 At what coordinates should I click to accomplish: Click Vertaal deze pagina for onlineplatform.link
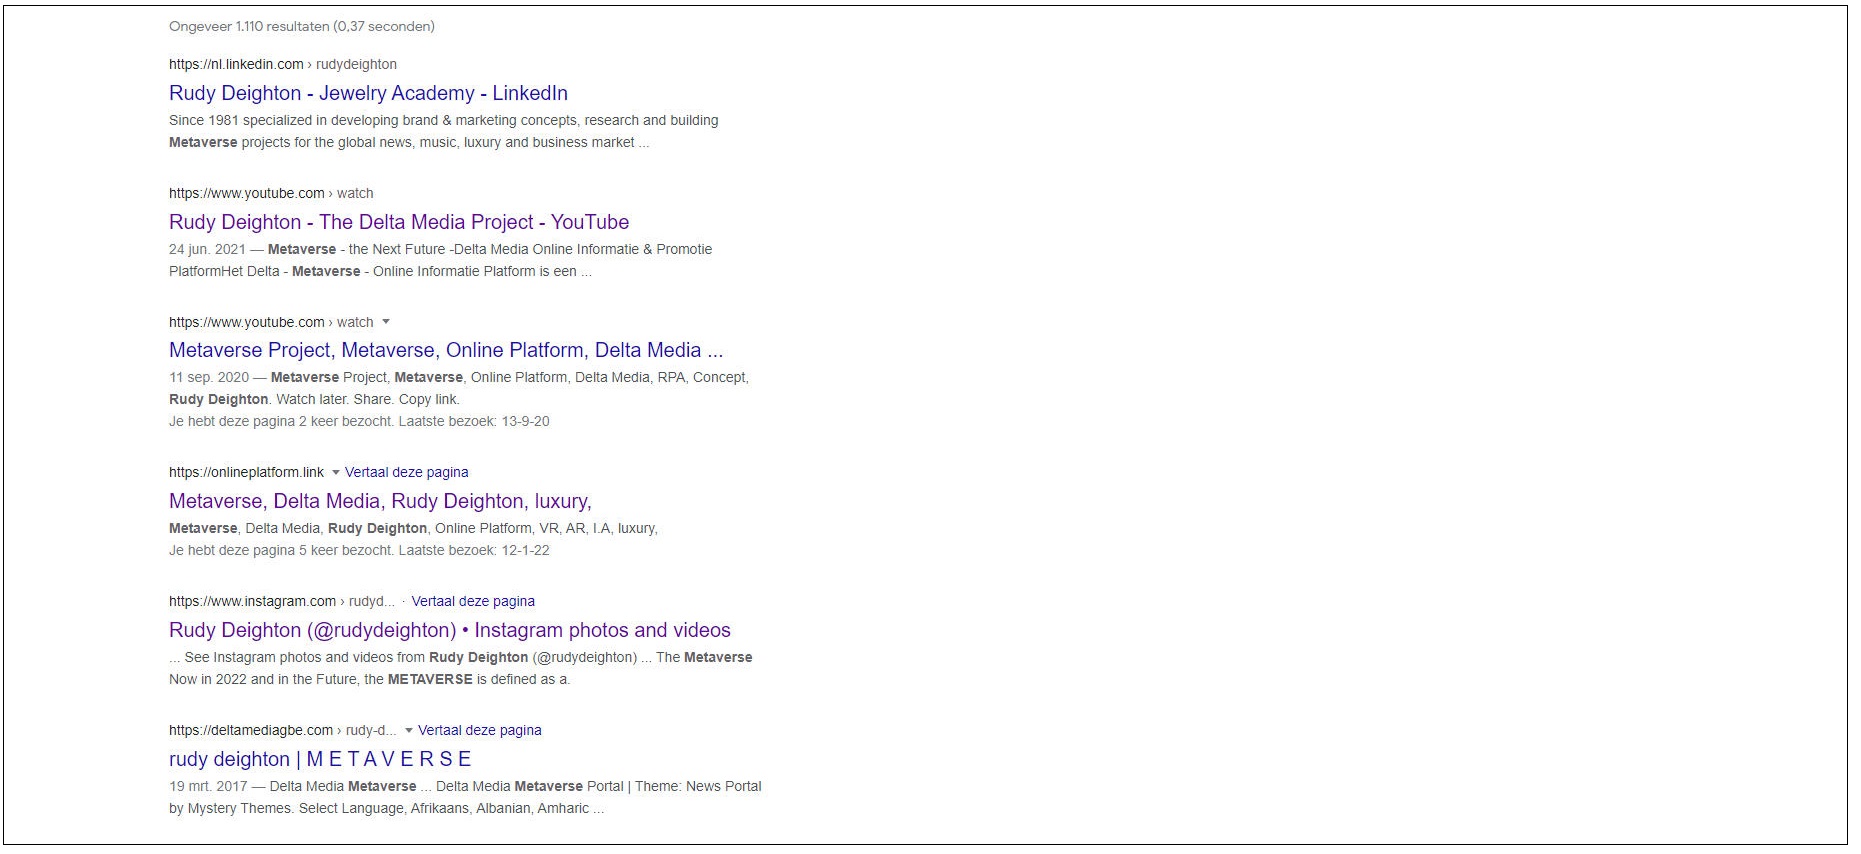(406, 472)
